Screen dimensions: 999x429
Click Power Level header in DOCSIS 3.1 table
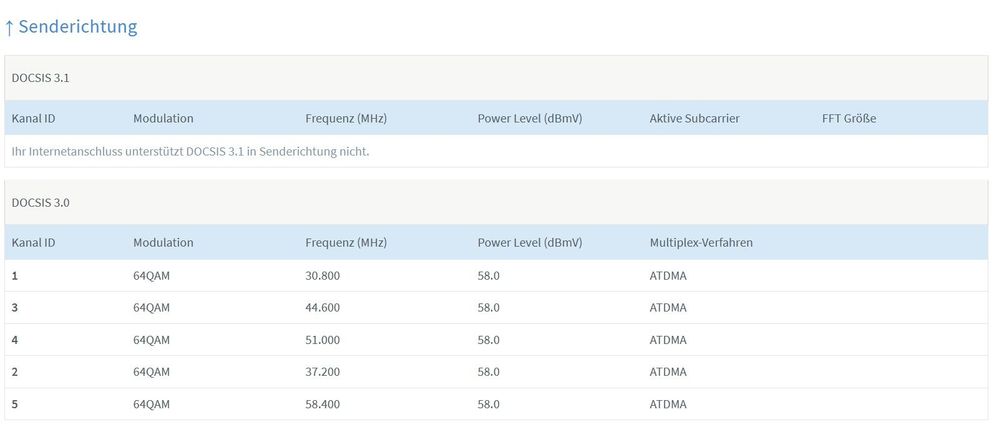tap(529, 118)
